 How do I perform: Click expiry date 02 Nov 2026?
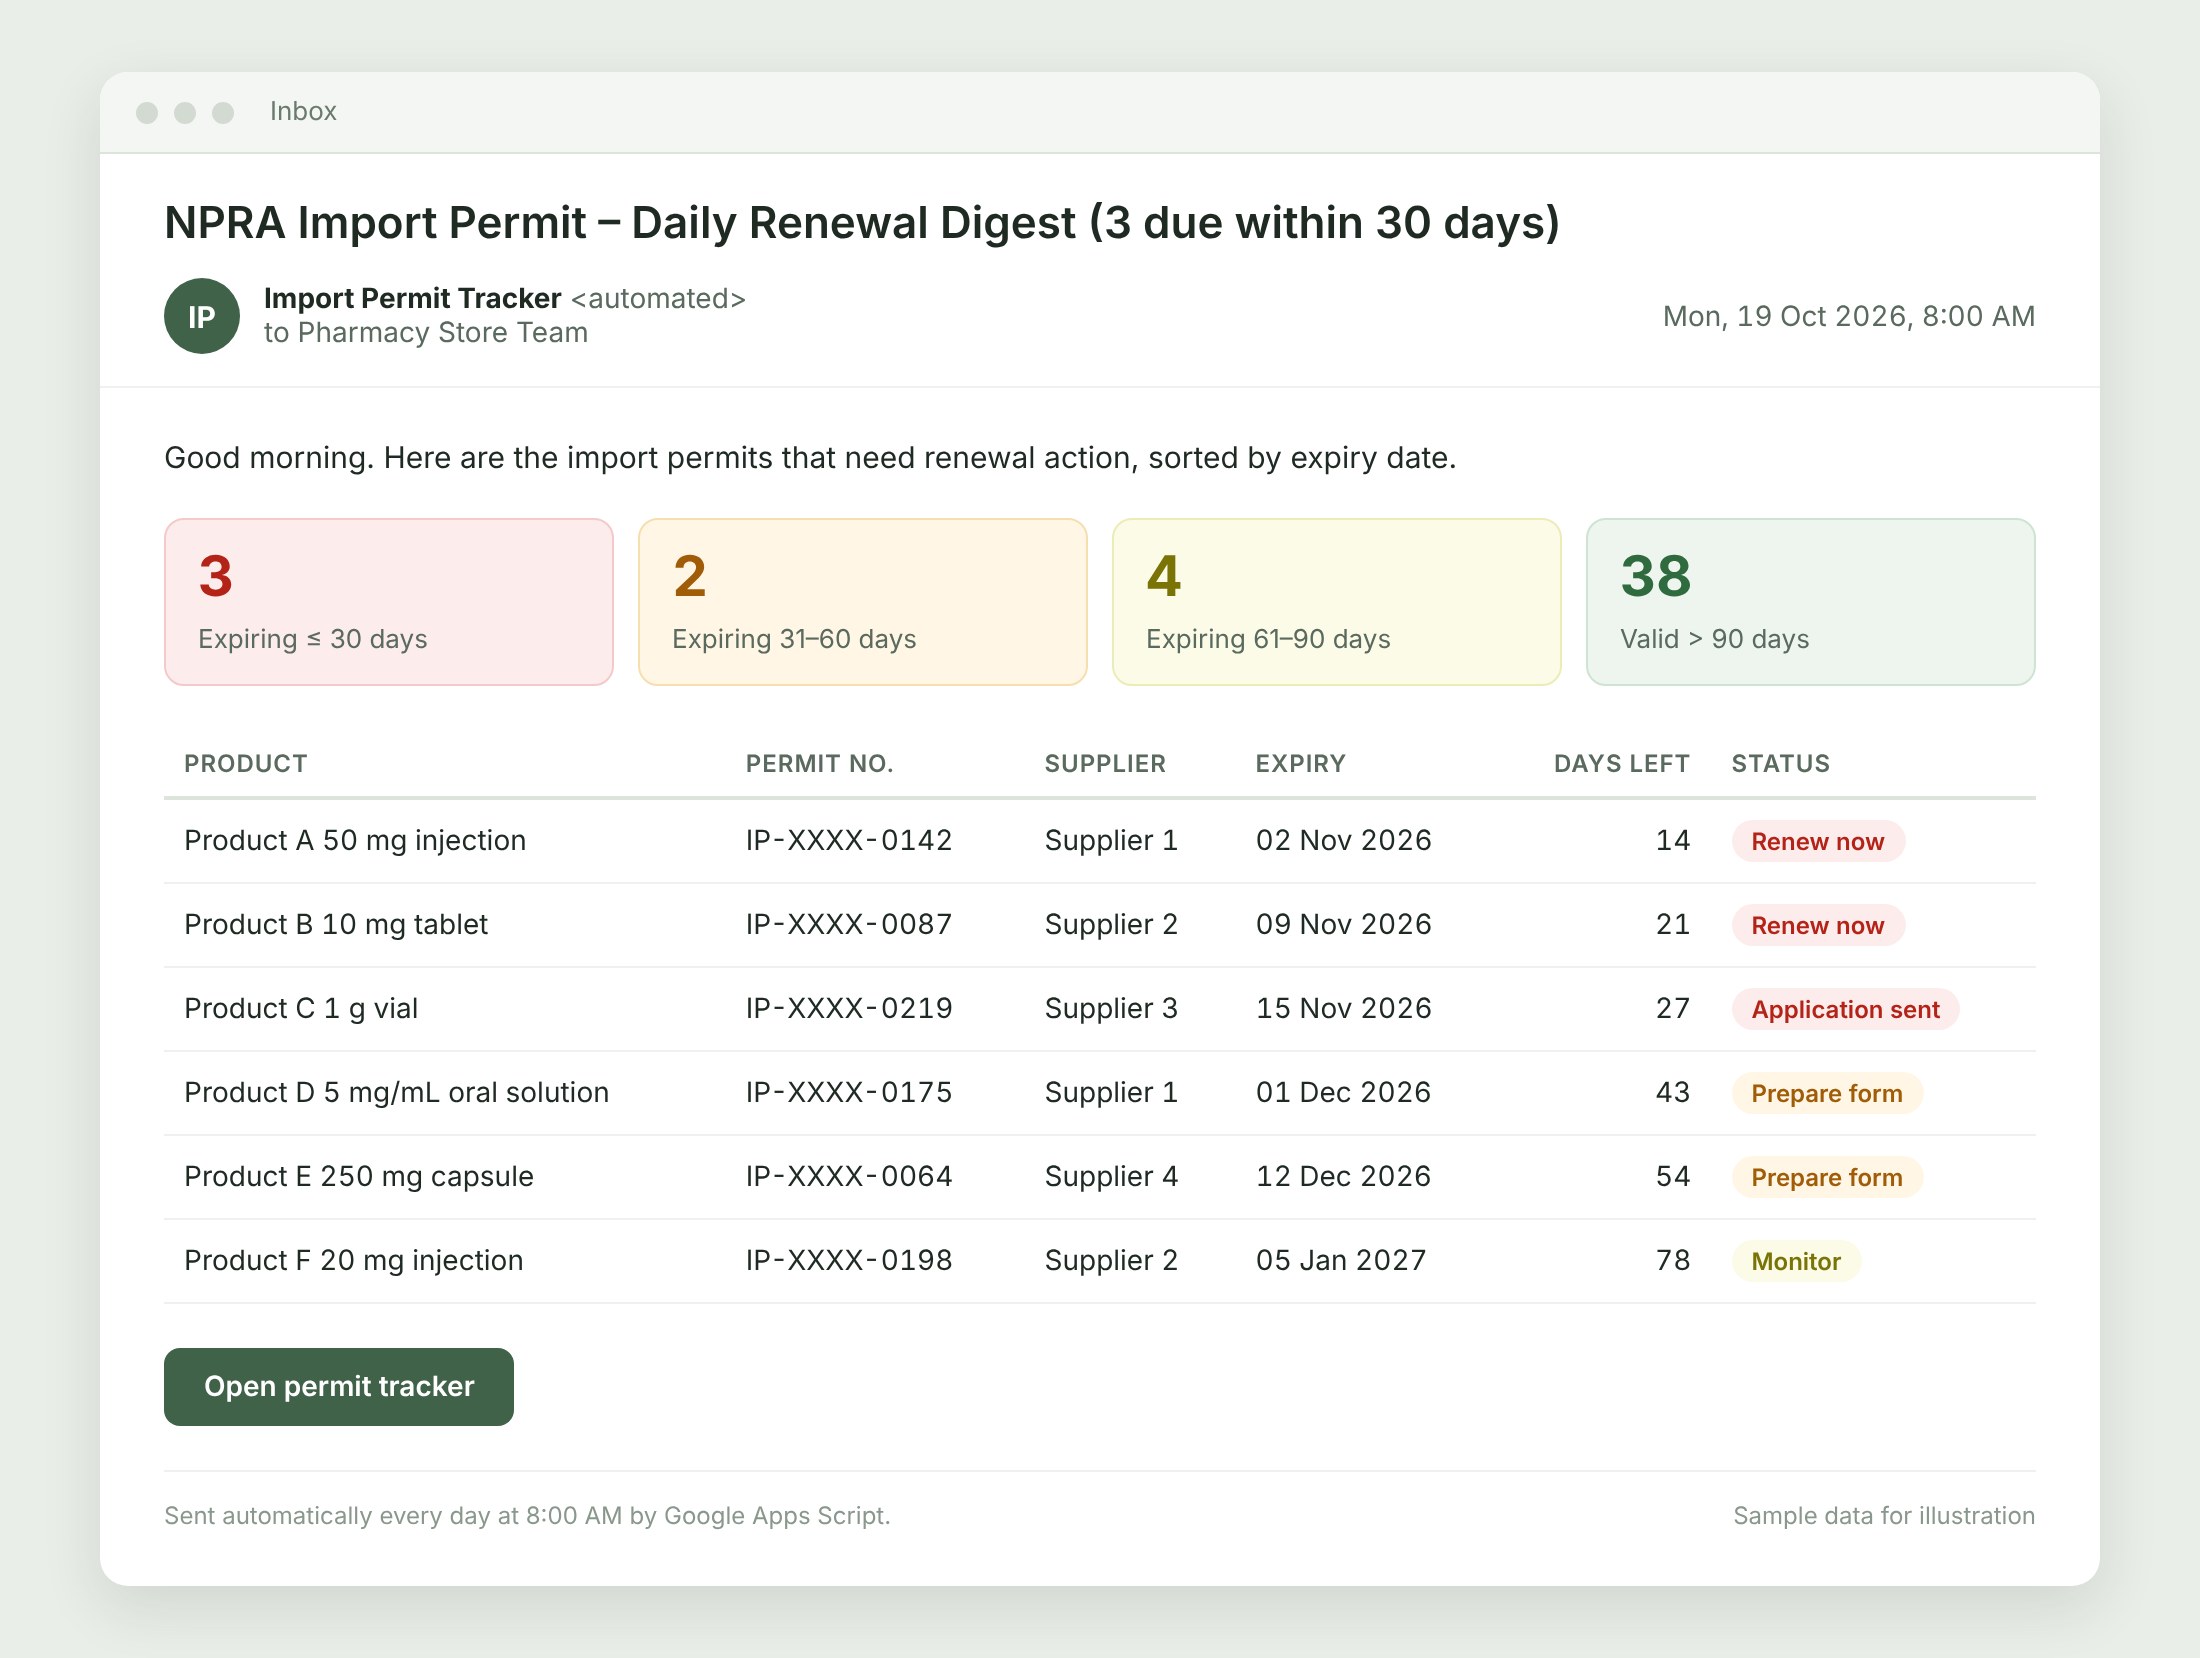pos(1344,840)
